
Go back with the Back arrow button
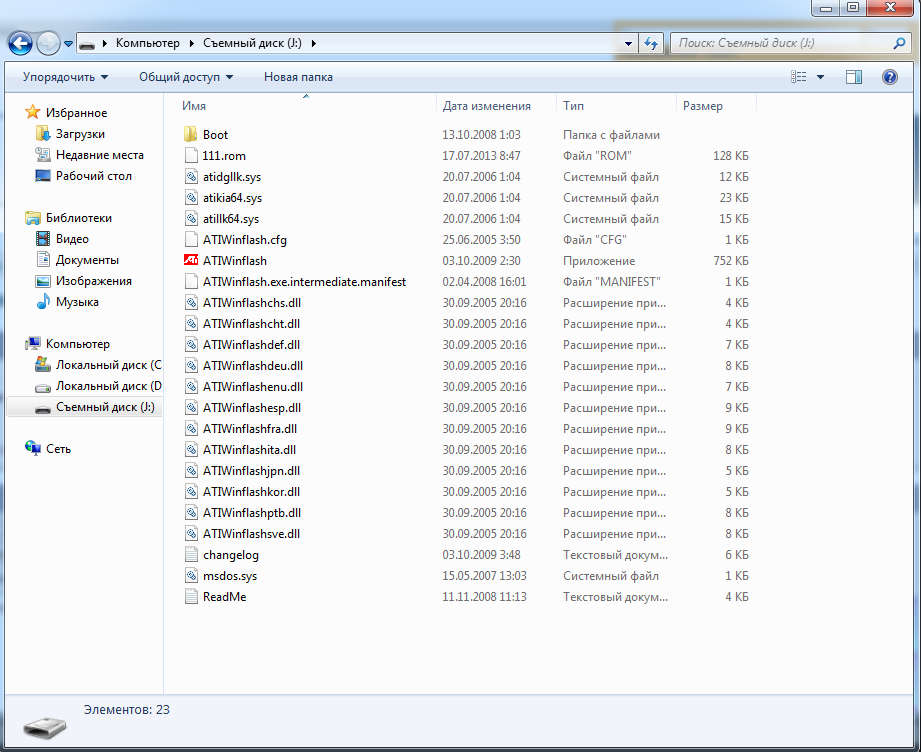[x=20, y=43]
